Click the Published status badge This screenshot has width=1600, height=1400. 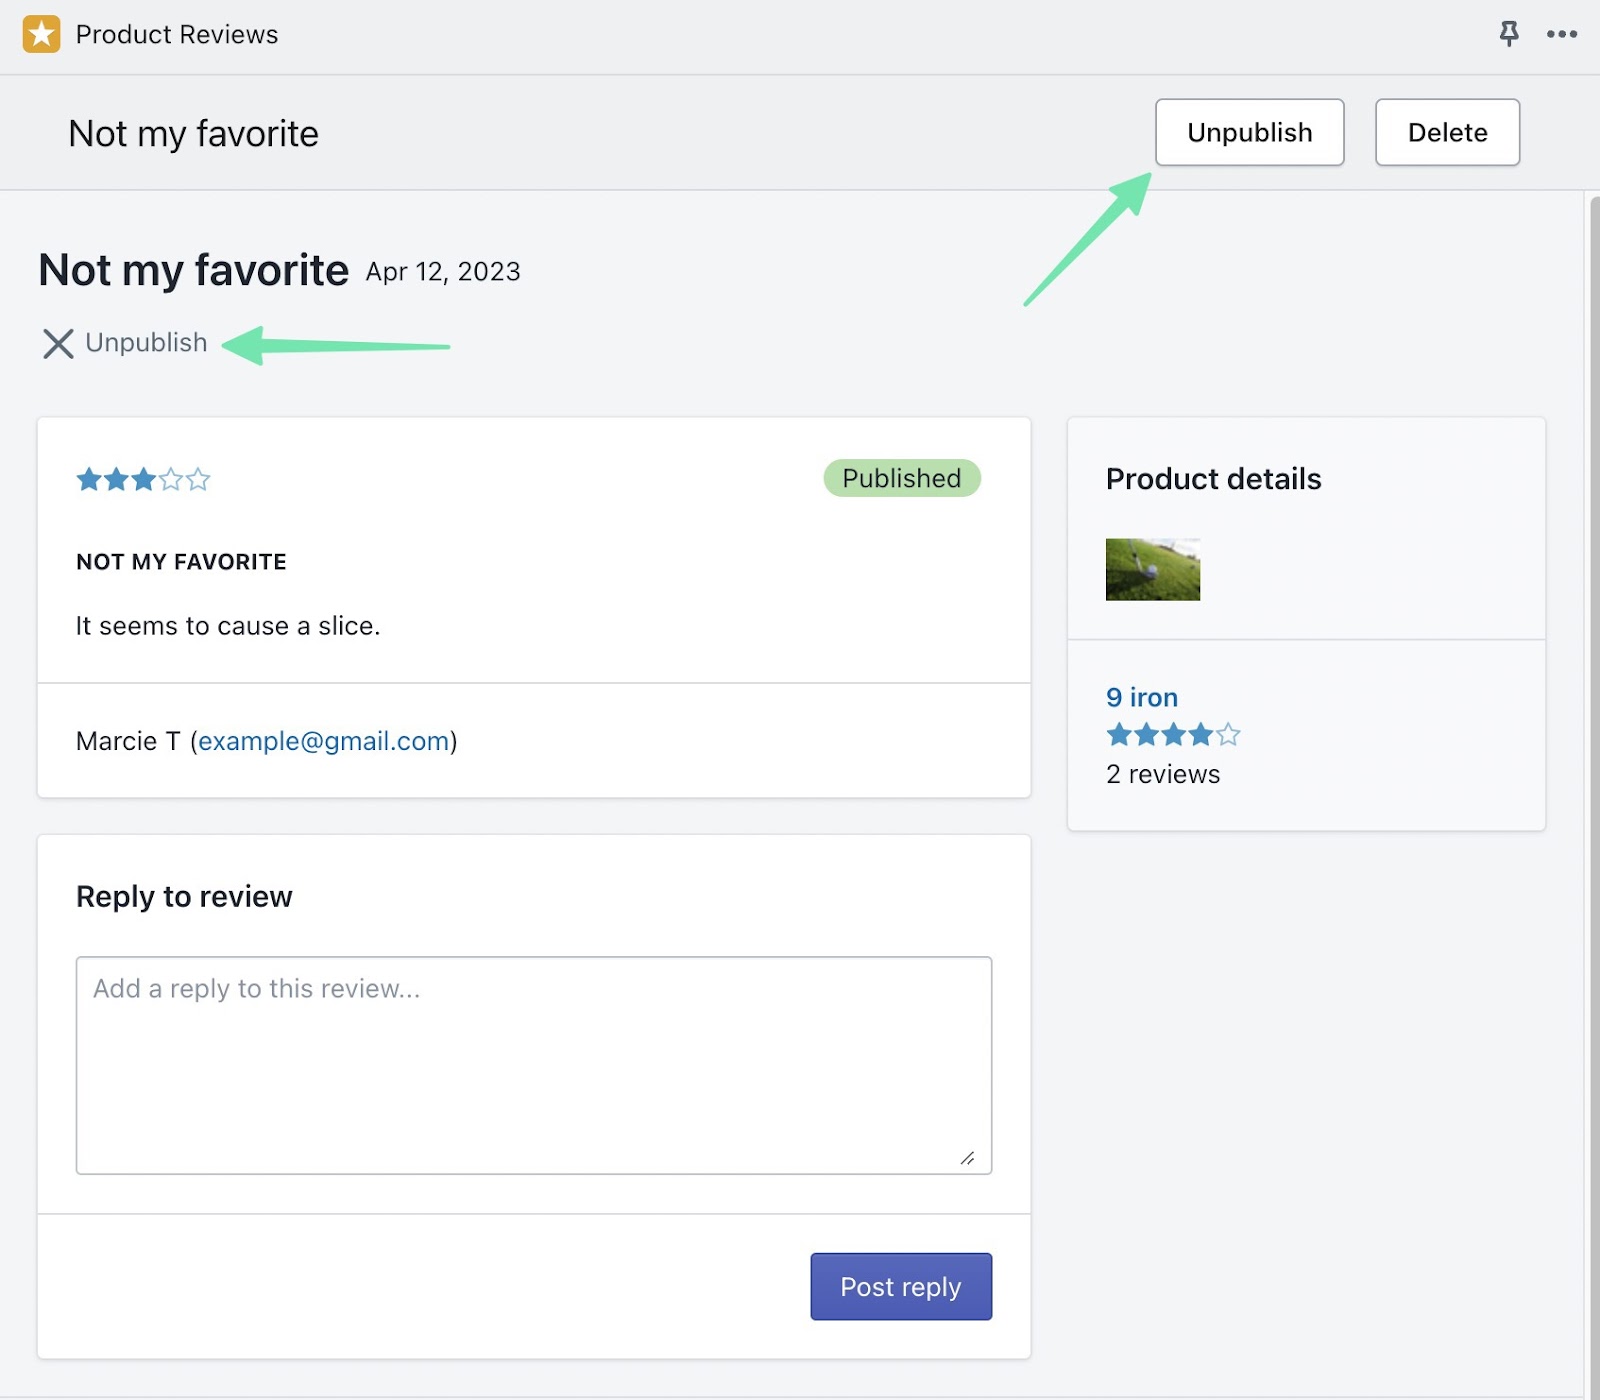[901, 478]
